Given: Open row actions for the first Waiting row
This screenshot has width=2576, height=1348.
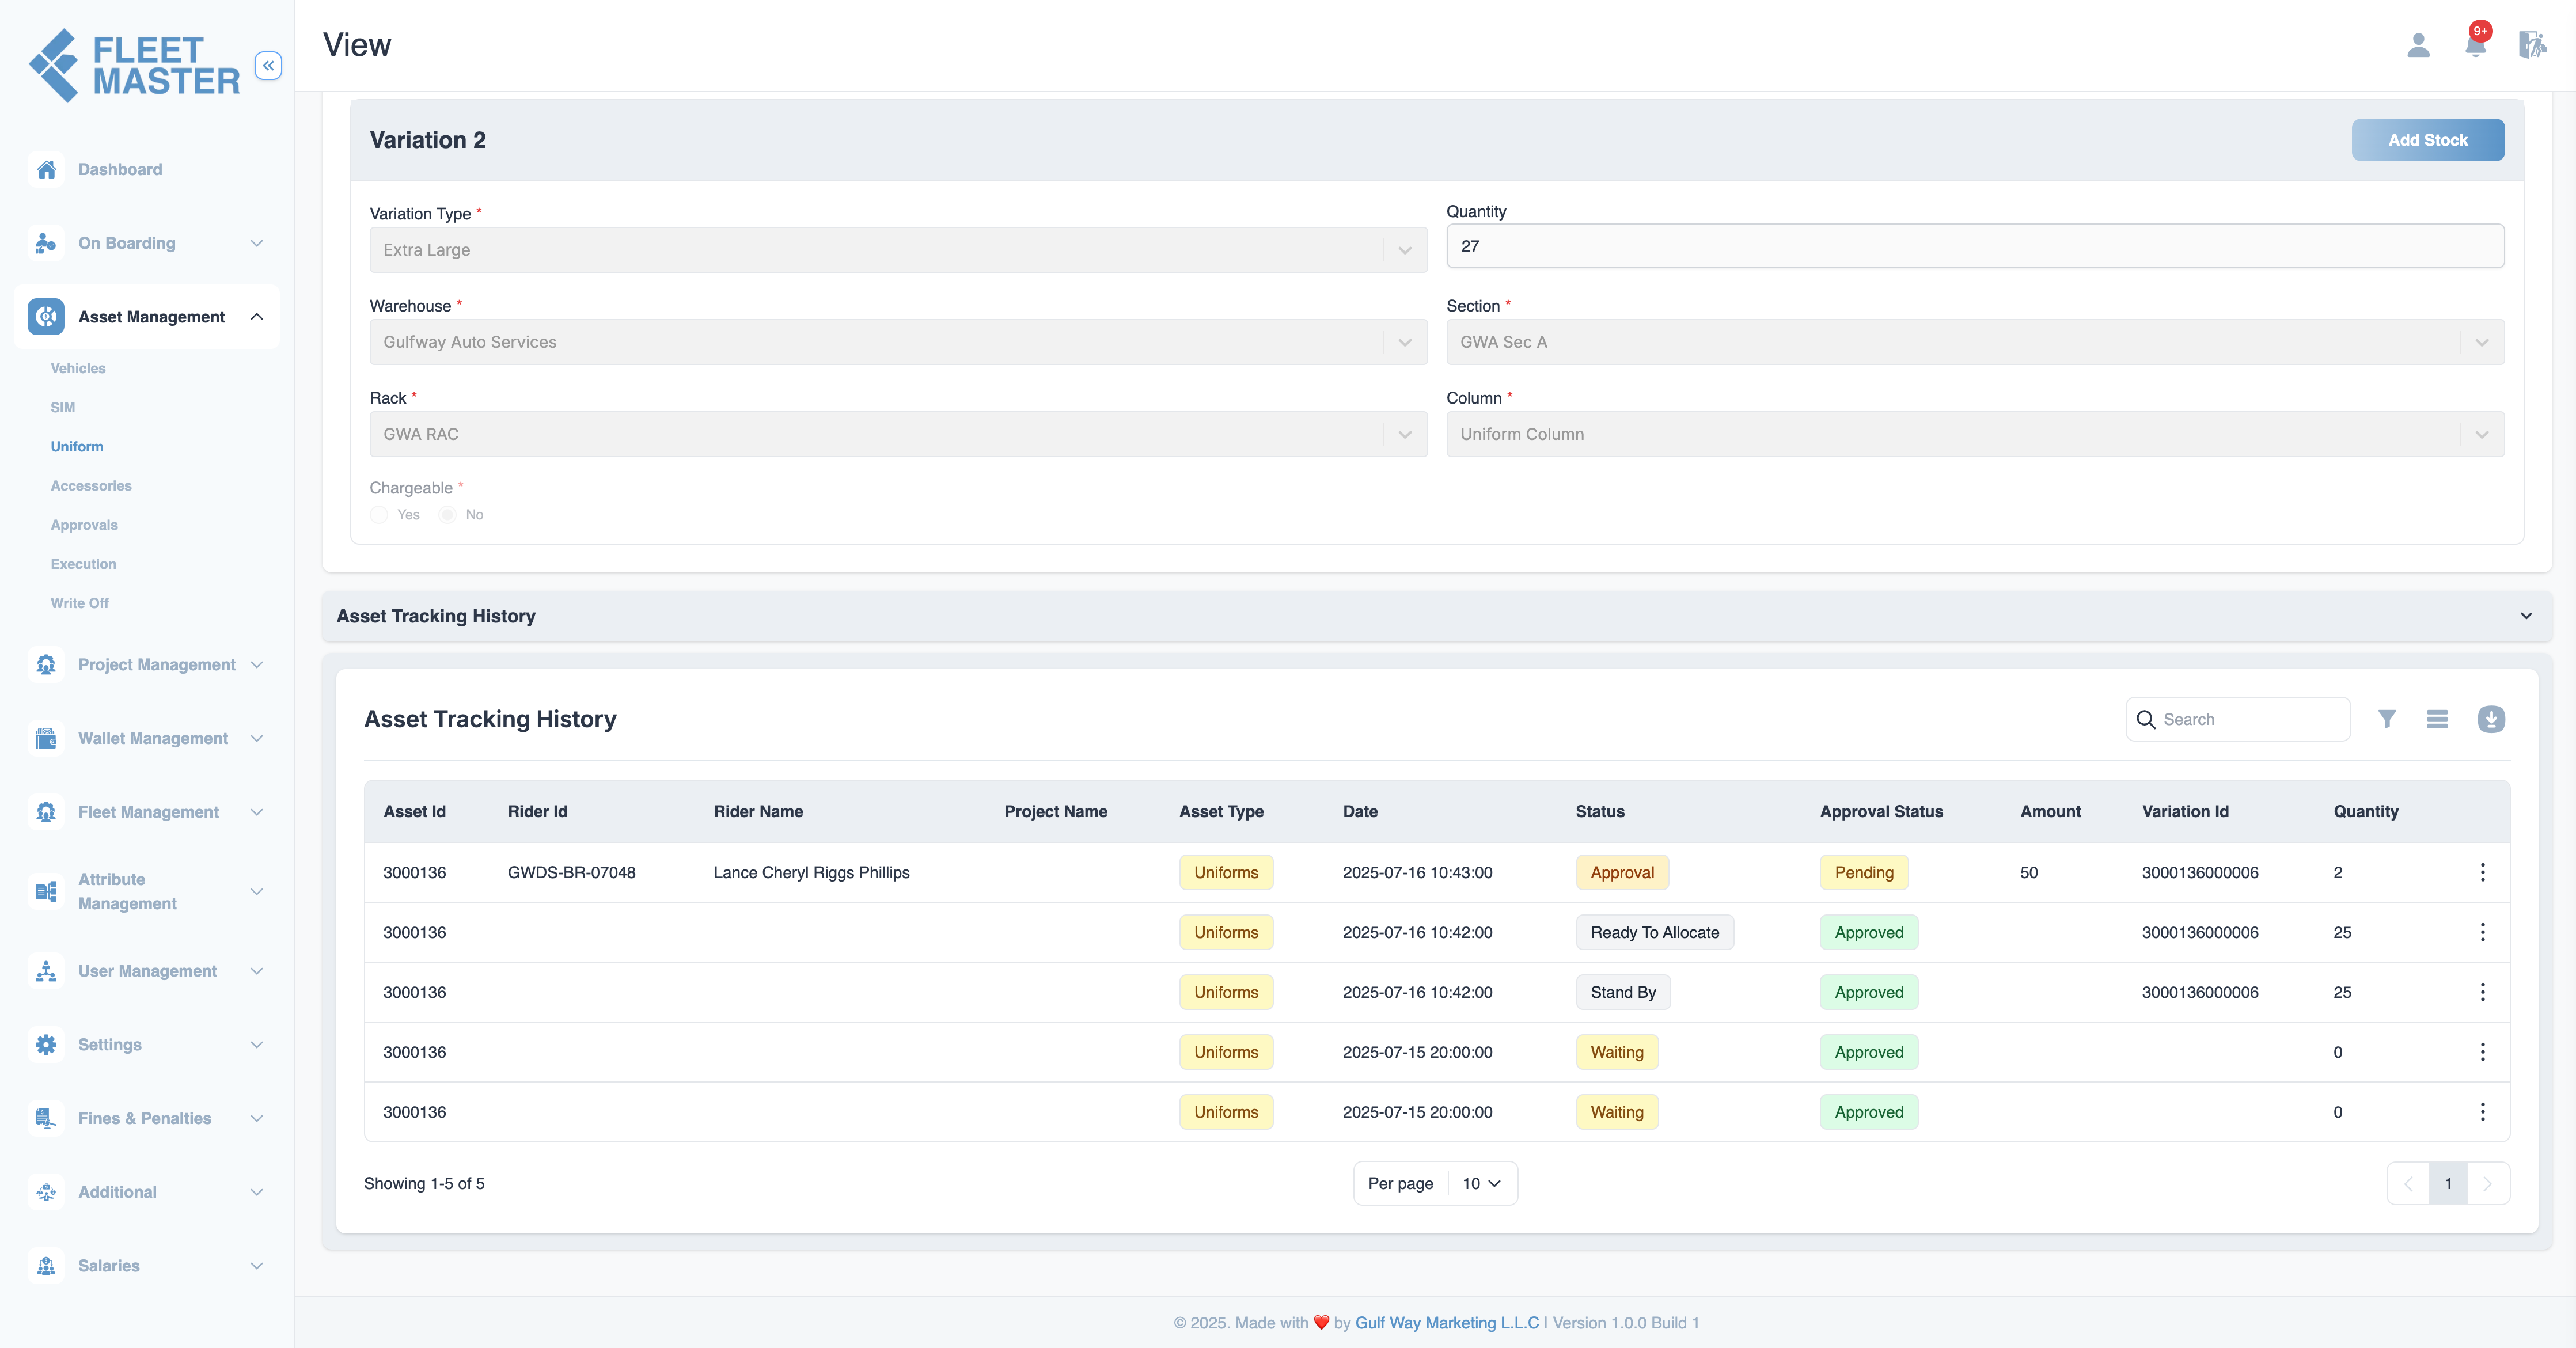Looking at the screenshot, I should (x=2482, y=1052).
